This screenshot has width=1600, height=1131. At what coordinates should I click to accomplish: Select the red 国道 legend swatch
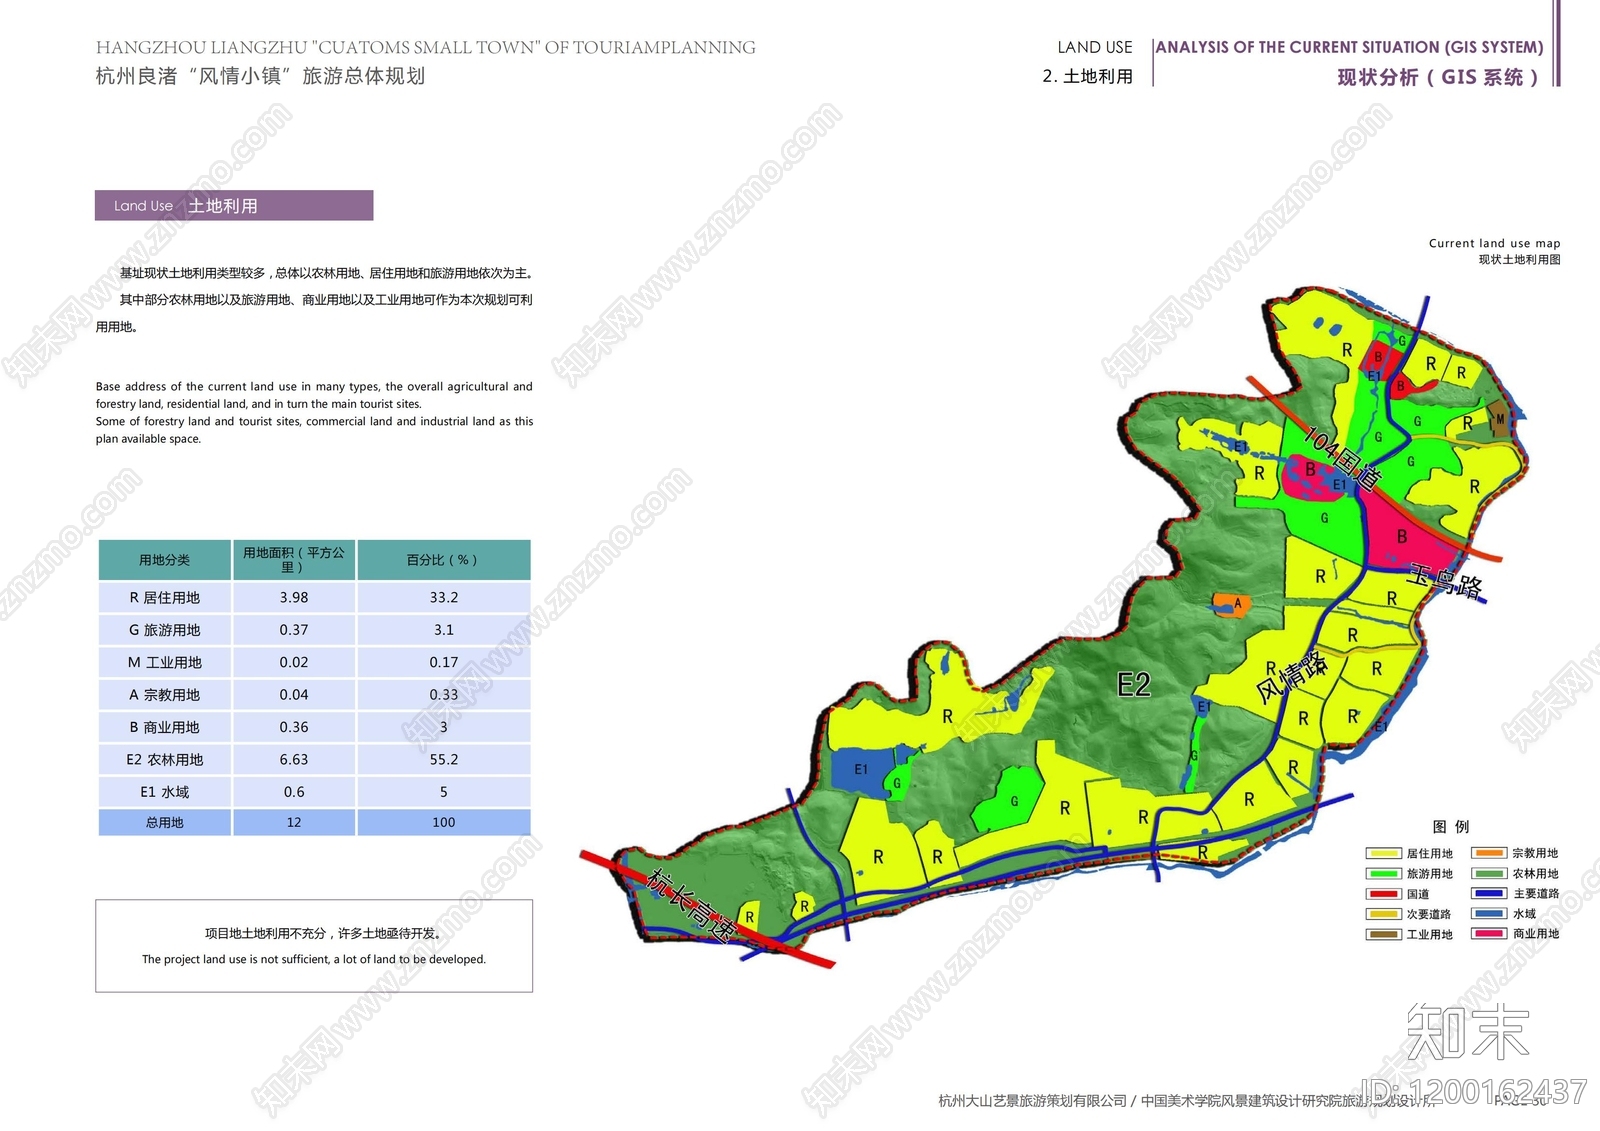click(1383, 894)
